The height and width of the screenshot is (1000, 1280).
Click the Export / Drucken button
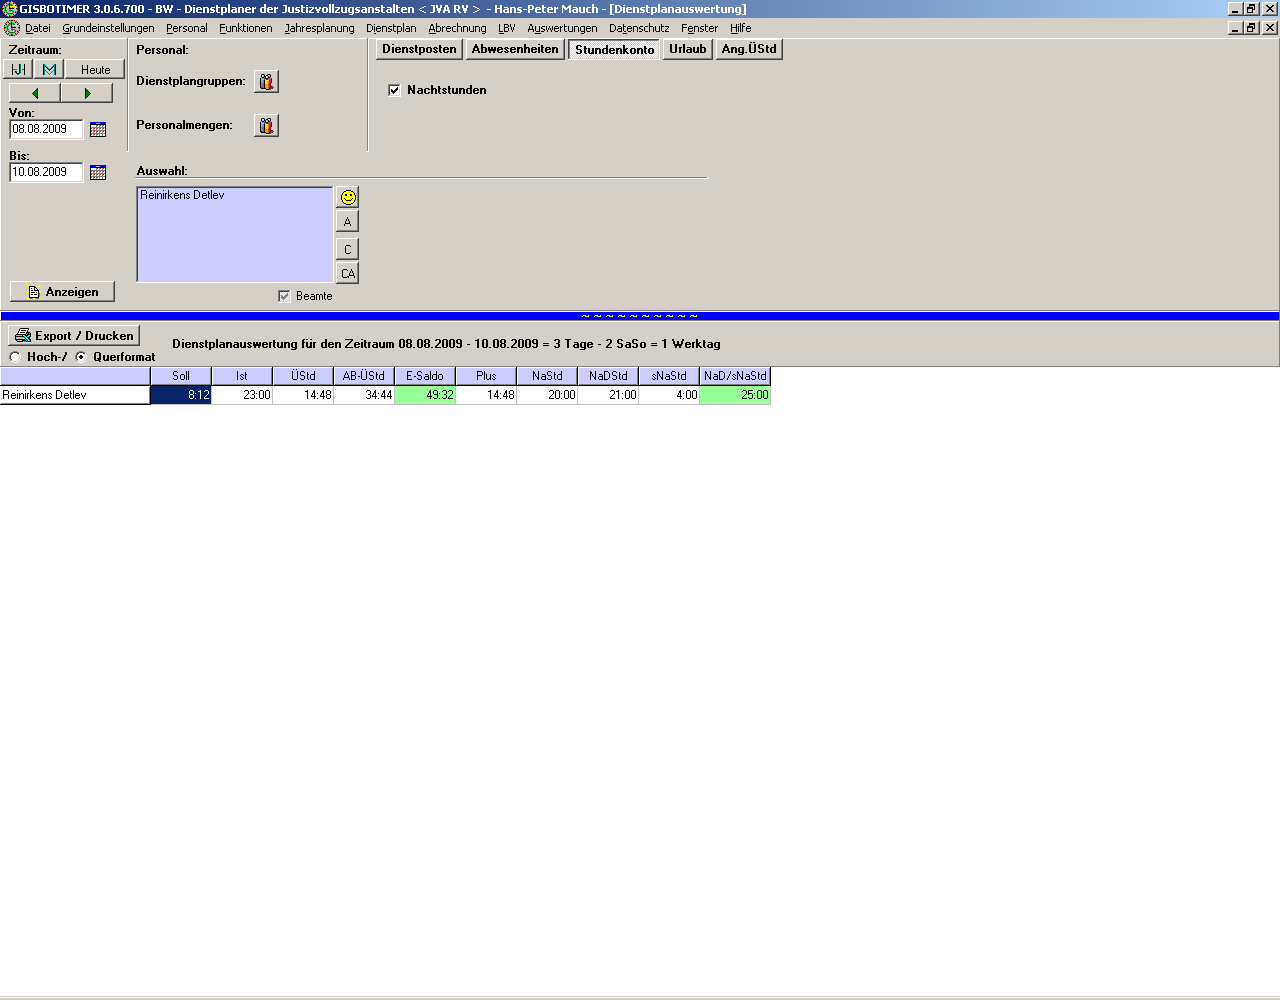74,336
